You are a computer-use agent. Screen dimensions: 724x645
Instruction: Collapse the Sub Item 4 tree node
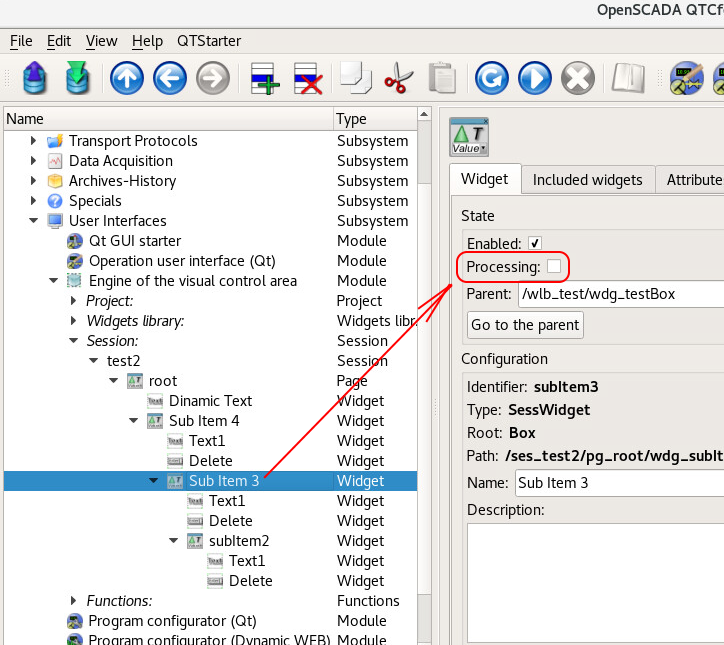[134, 421]
